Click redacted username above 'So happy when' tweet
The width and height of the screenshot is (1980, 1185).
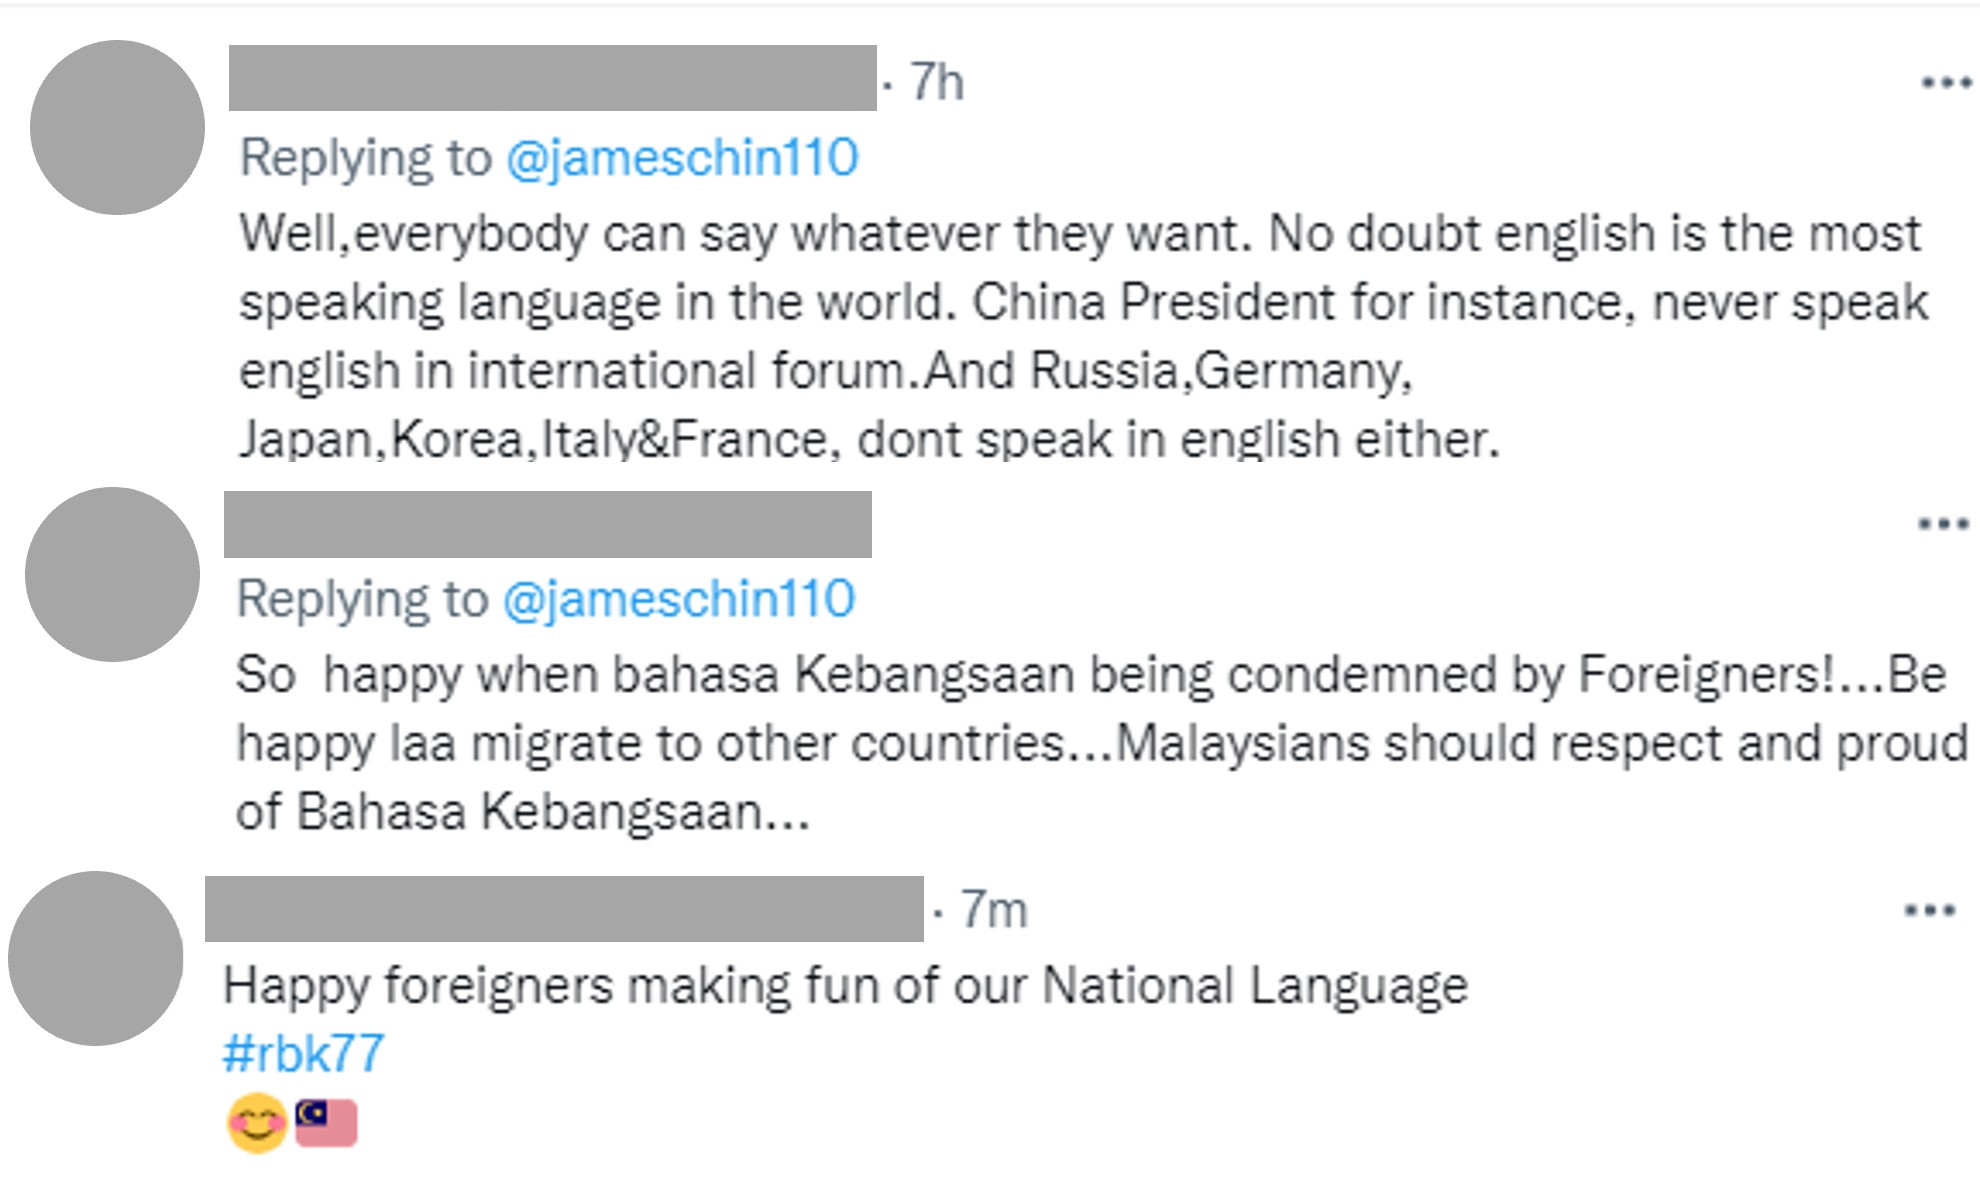coord(547,524)
